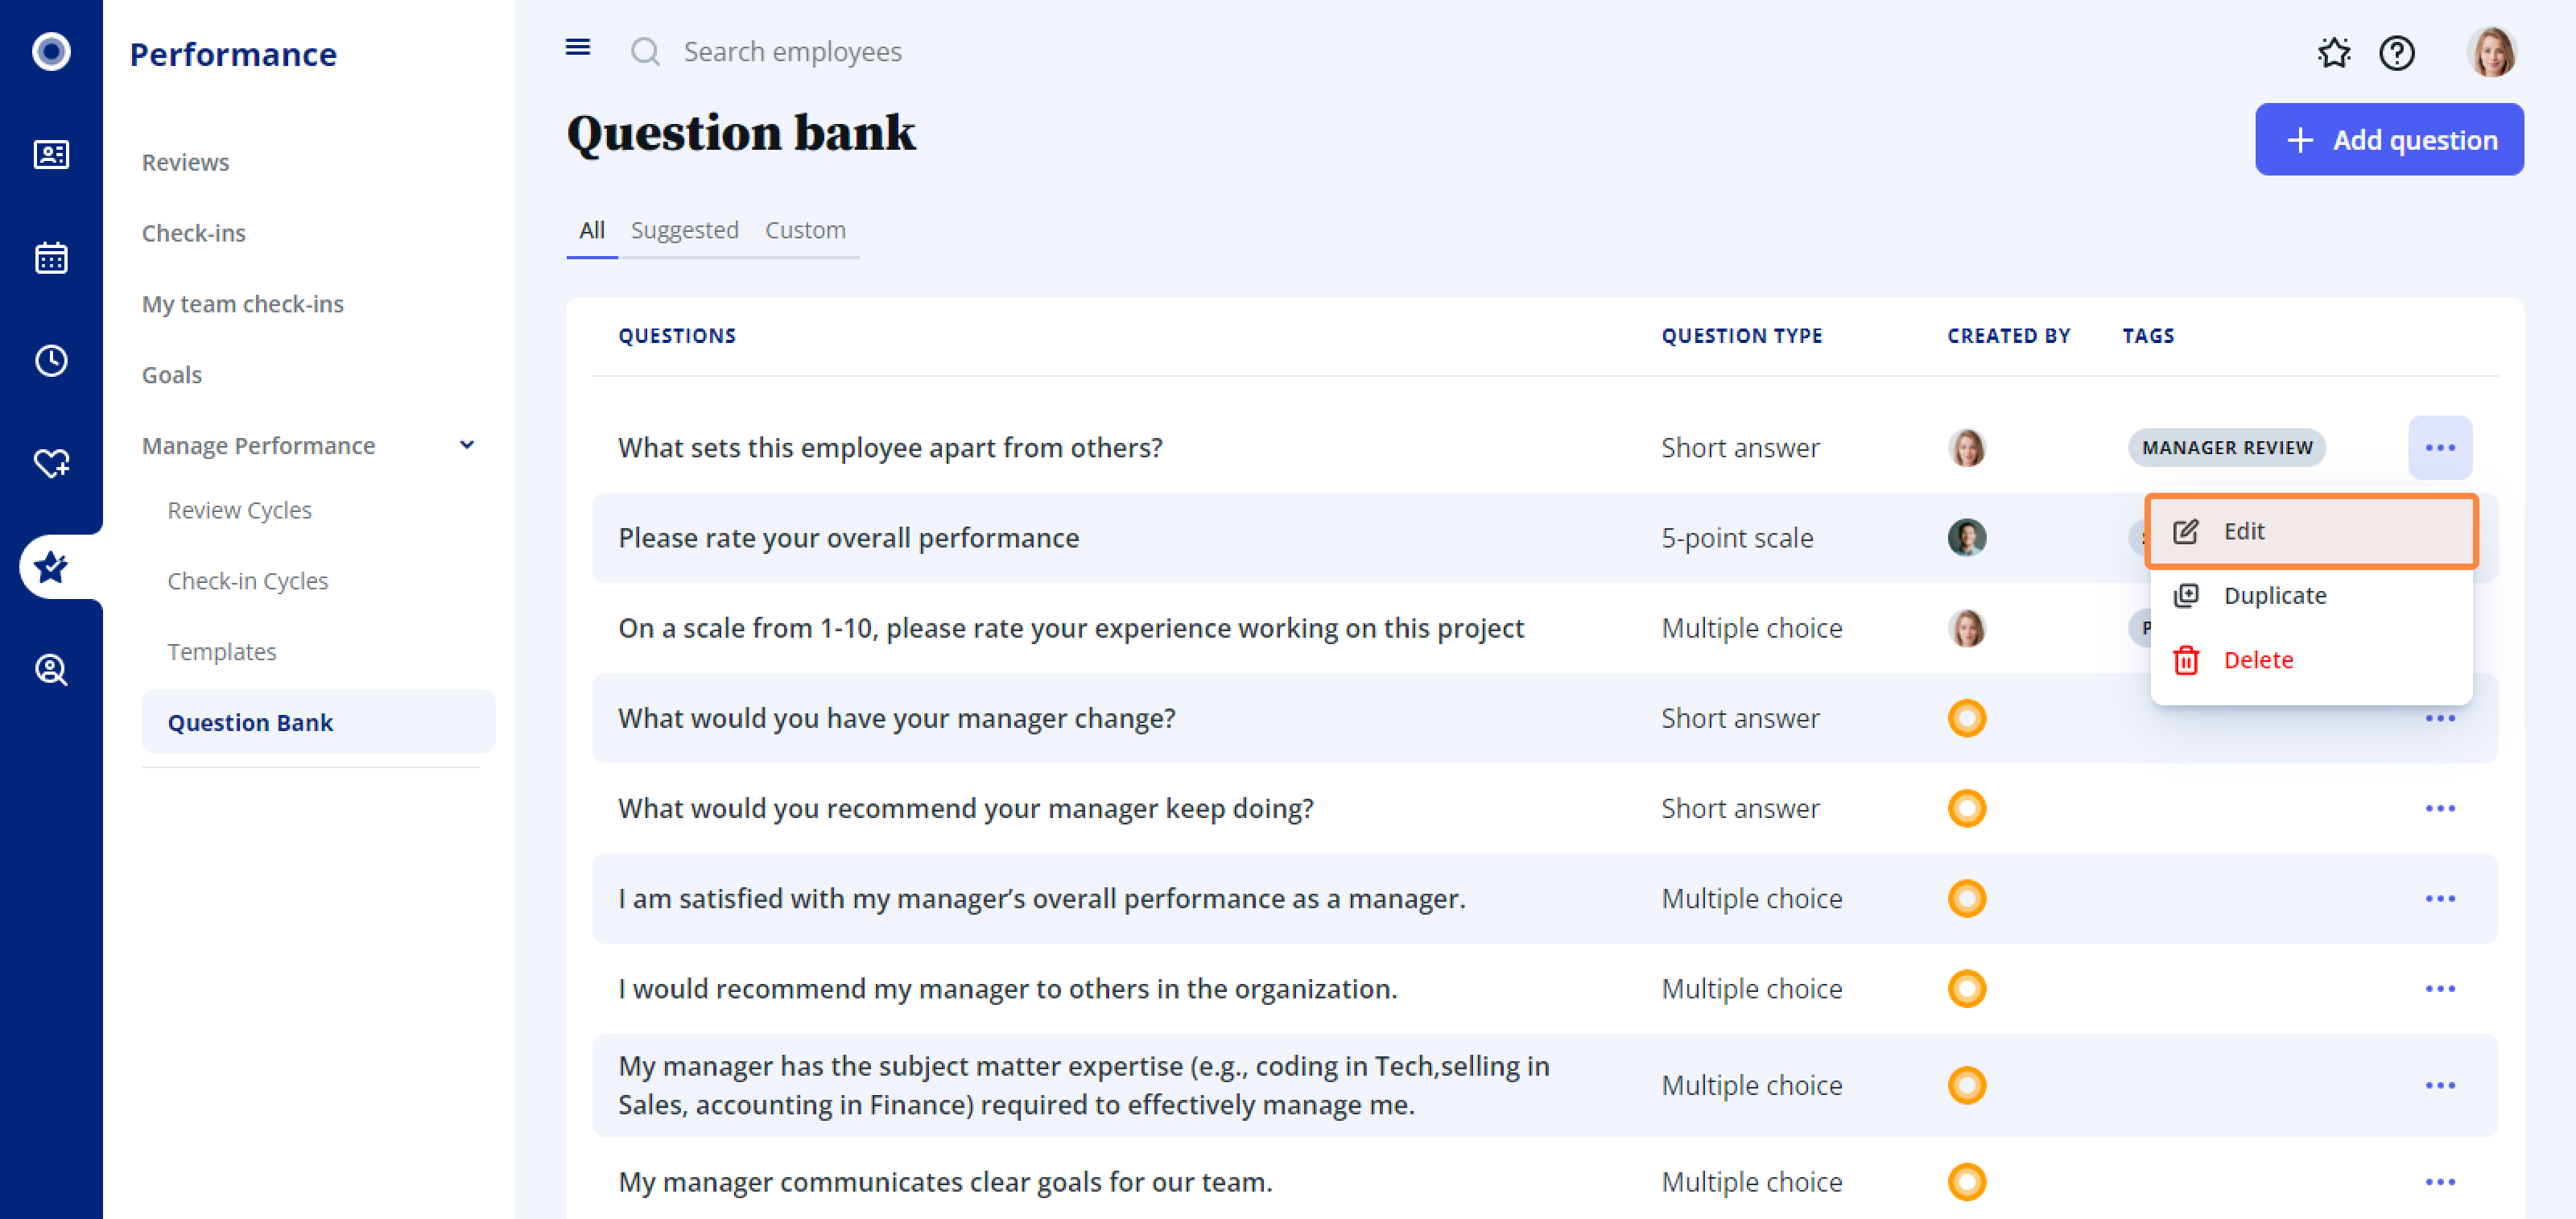
Task: Open the help question mark icon
Action: [x=2396, y=52]
